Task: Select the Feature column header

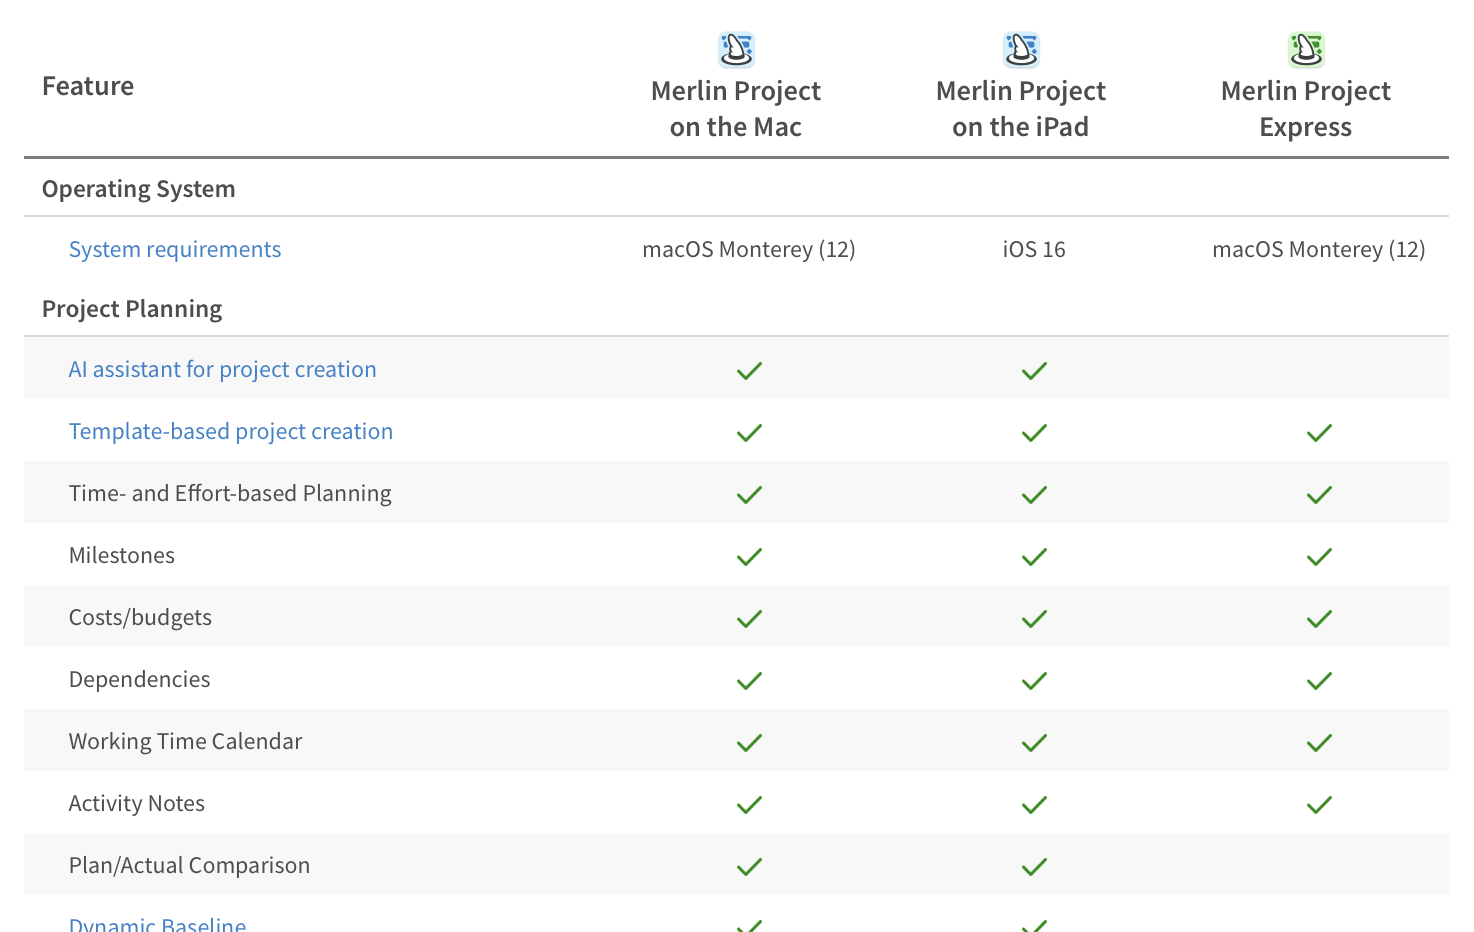Action: tap(88, 86)
